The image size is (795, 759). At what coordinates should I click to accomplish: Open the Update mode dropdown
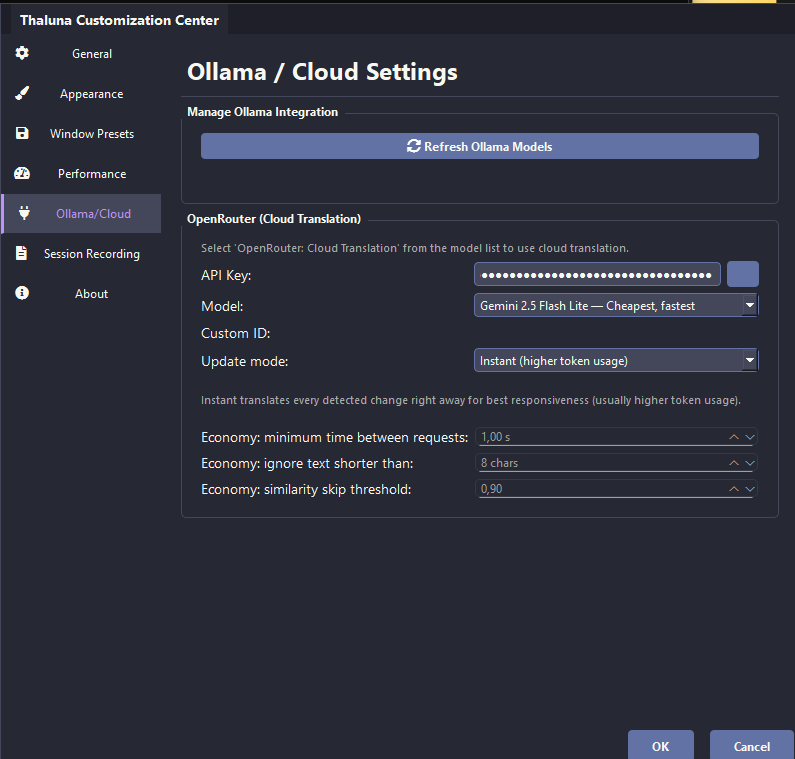point(616,360)
